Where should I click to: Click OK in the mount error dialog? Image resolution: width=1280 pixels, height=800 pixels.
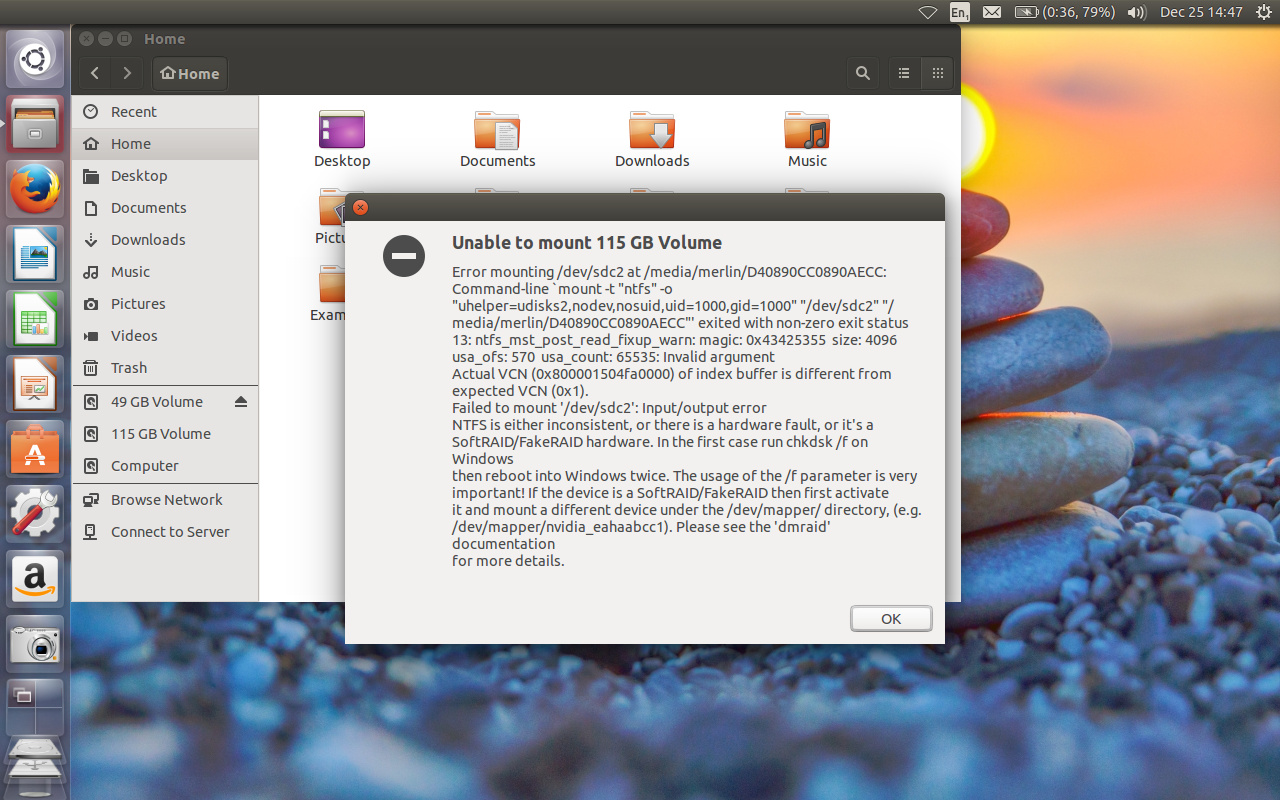pos(891,619)
